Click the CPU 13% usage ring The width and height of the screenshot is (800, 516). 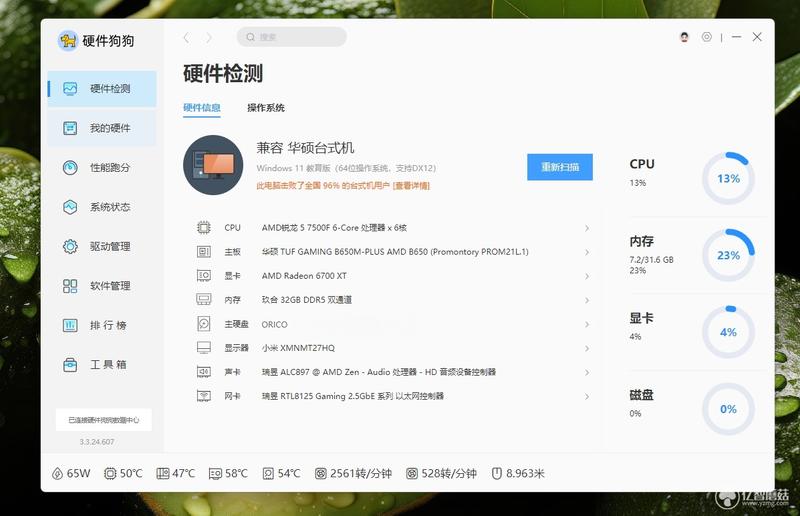point(728,178)
